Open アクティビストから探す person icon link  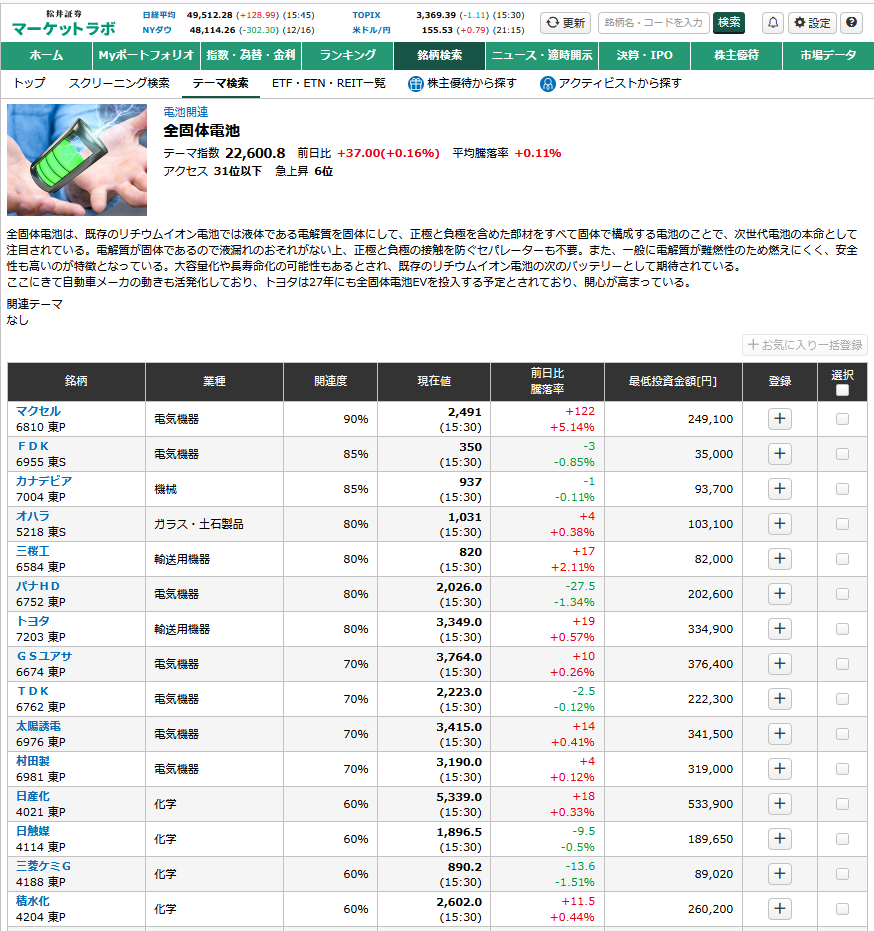610,83
